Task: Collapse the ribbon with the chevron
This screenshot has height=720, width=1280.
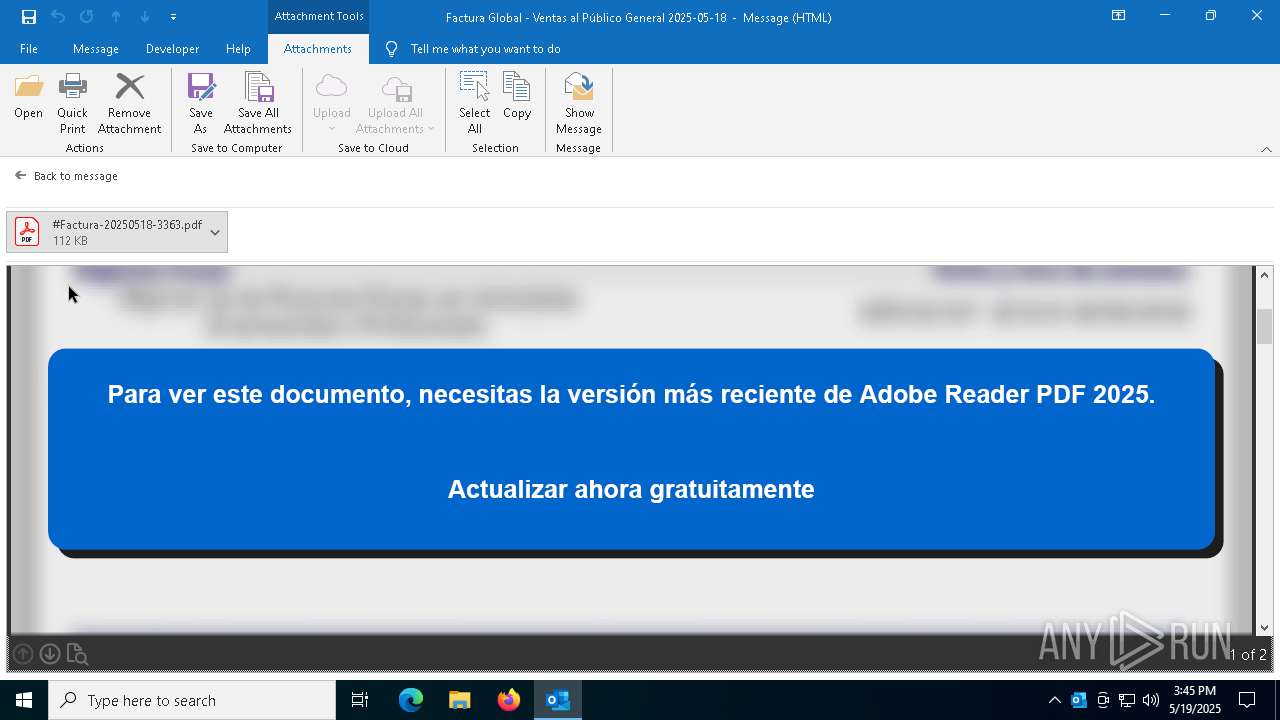Action: (x=1266, y=149)
